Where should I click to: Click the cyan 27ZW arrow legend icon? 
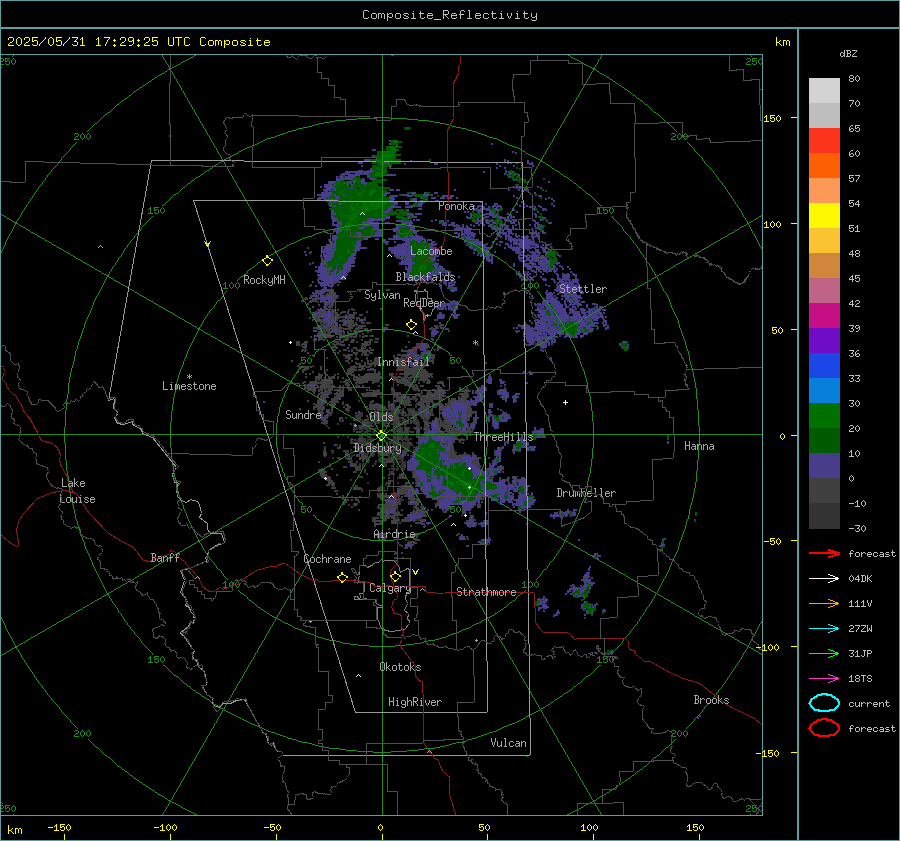824,629
